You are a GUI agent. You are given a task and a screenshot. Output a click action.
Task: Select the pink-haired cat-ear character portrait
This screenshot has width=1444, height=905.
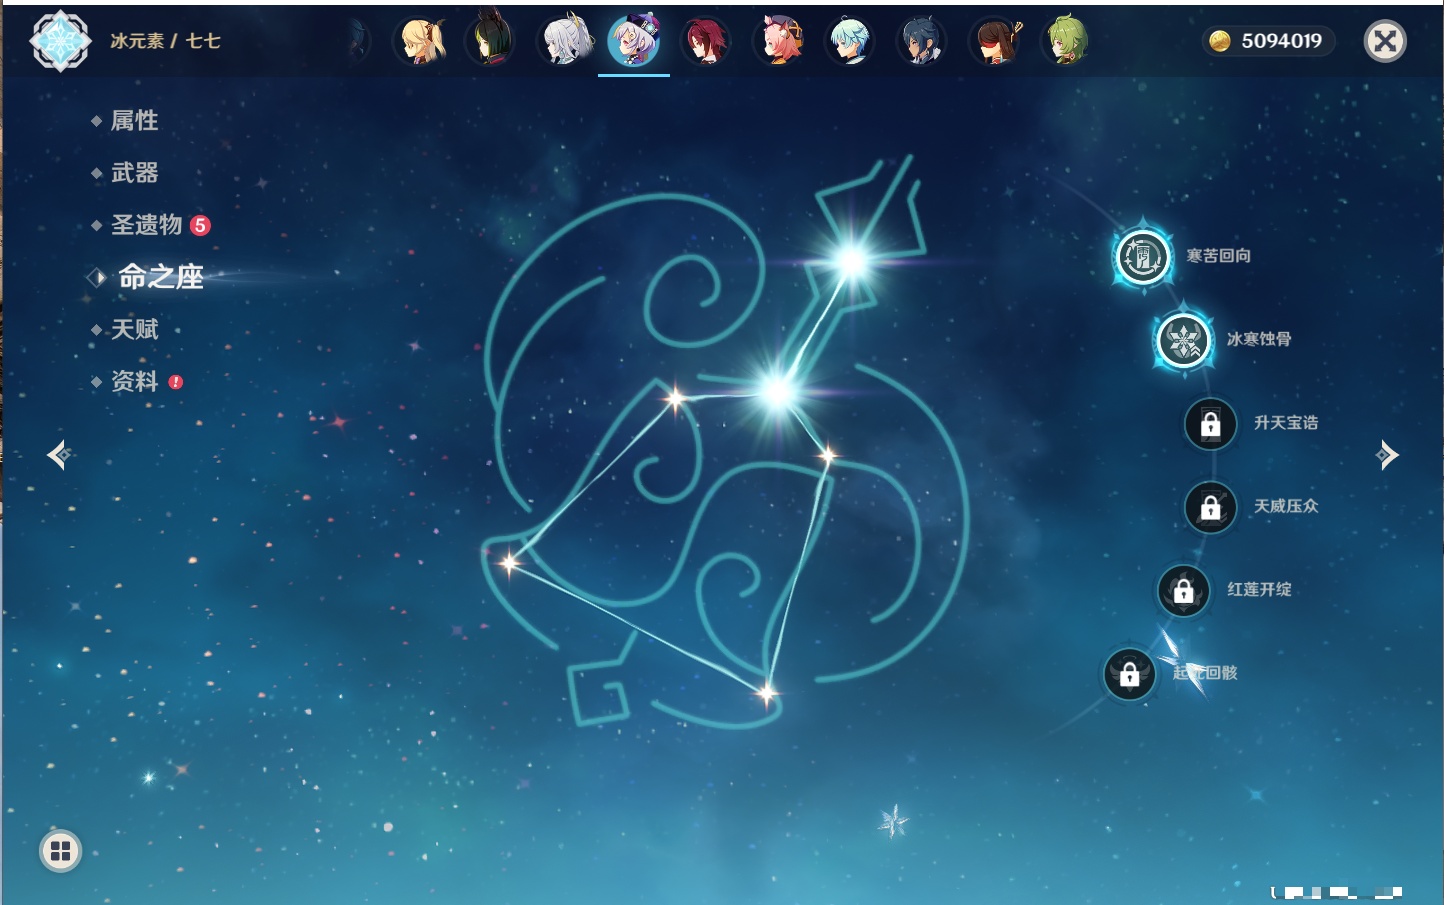[778, 41]
